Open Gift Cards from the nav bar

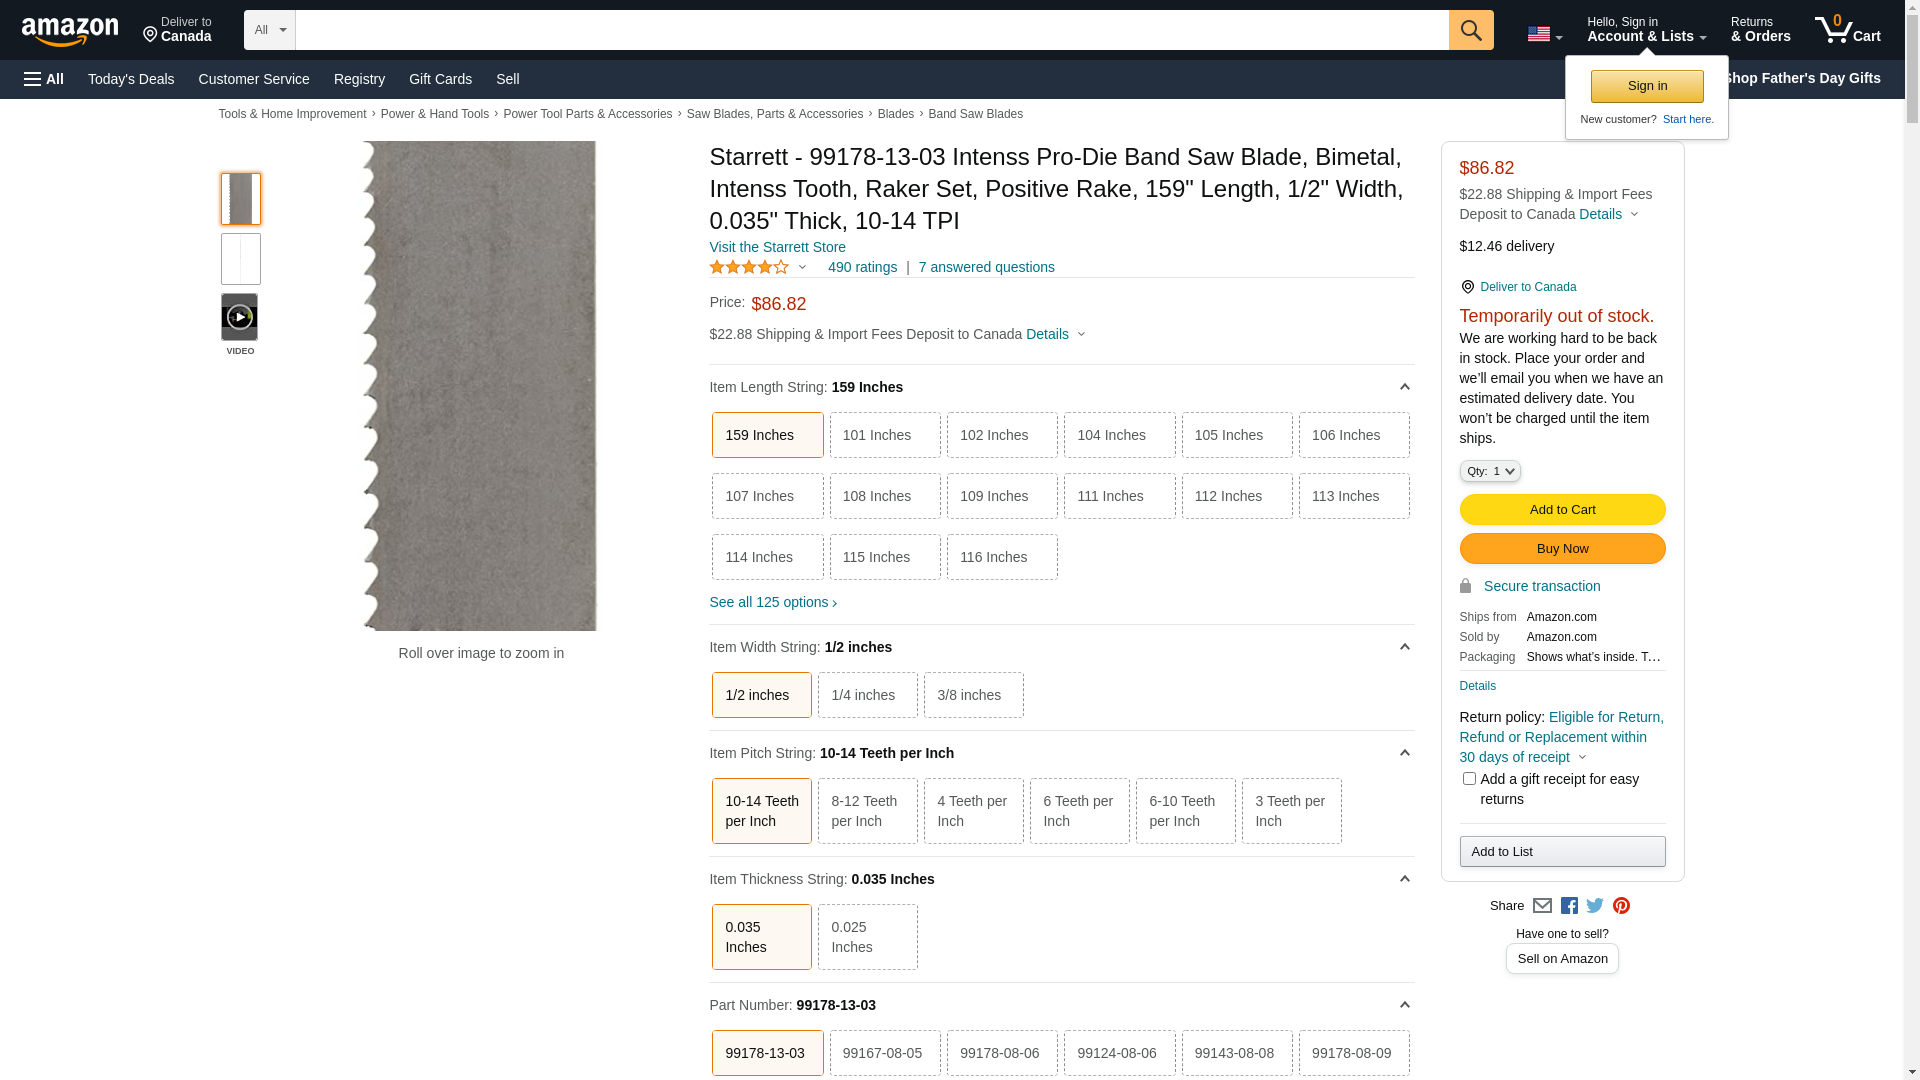440,79
